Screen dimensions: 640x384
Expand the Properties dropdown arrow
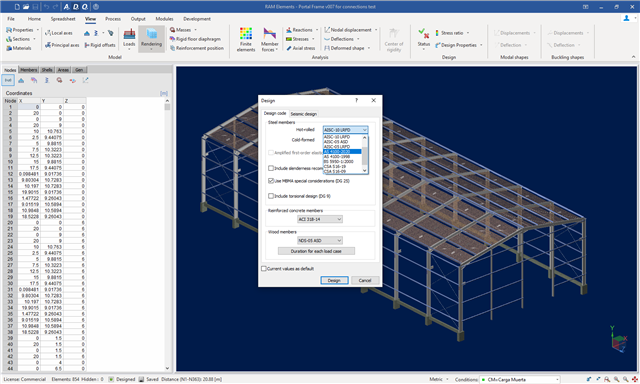(x=38, y=30)
